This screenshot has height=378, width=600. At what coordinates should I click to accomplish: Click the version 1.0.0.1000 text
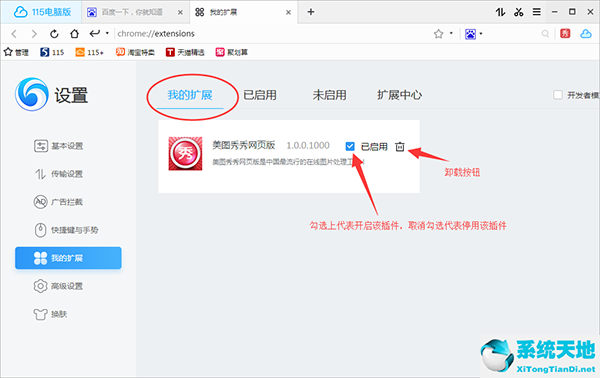[x=308, y=146]
